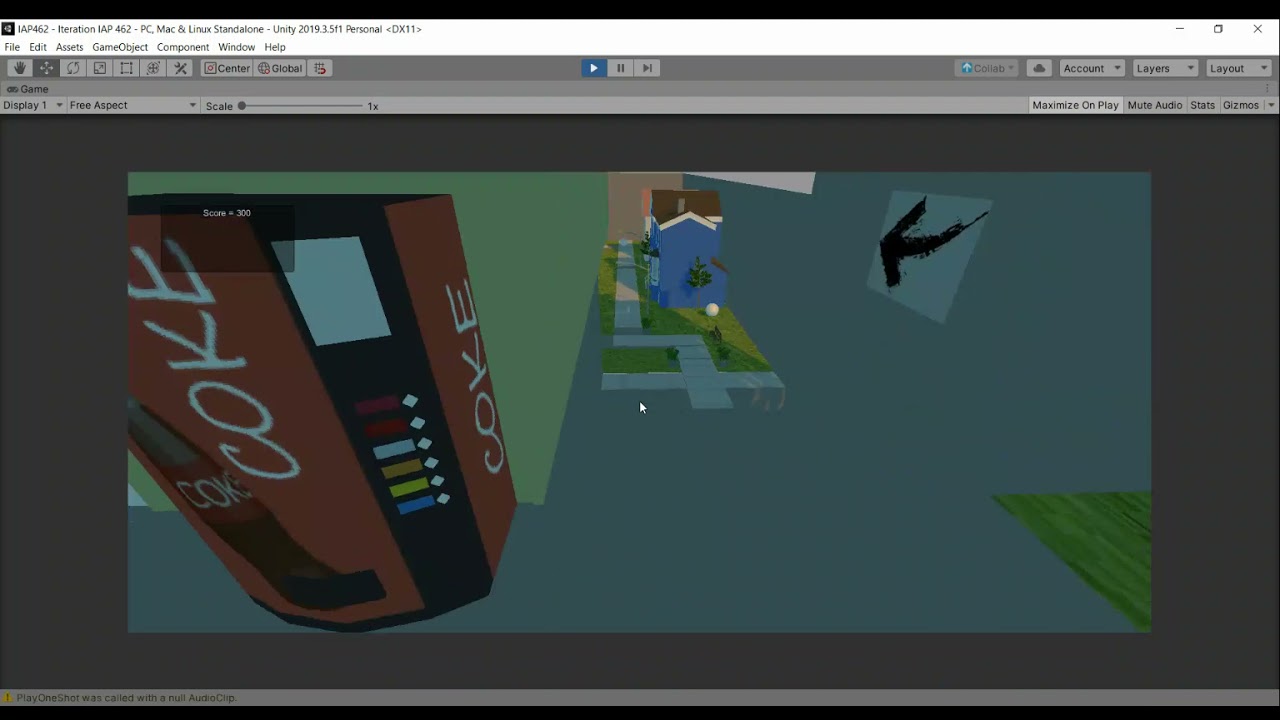The image size is (1280, 720).
Task: Click the Play button
Action: pos(594,68)
